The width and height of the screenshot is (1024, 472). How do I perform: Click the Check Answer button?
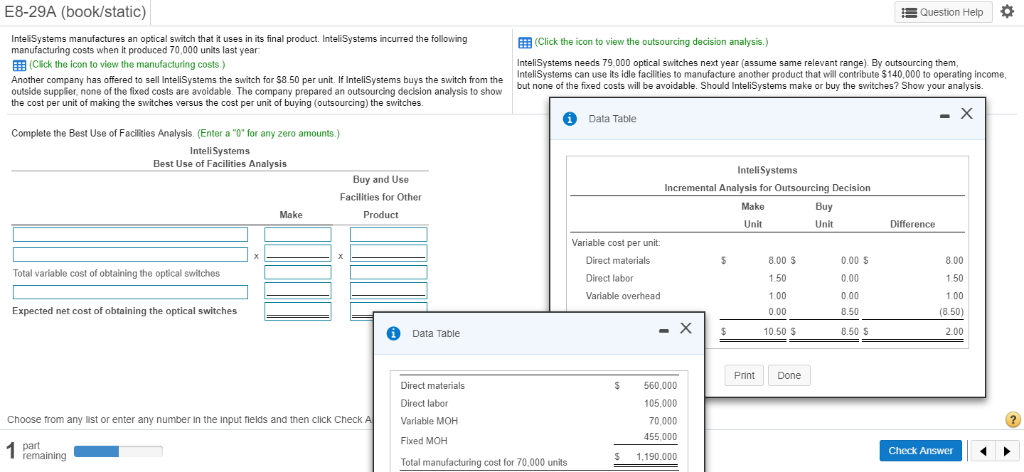(920, 450)
